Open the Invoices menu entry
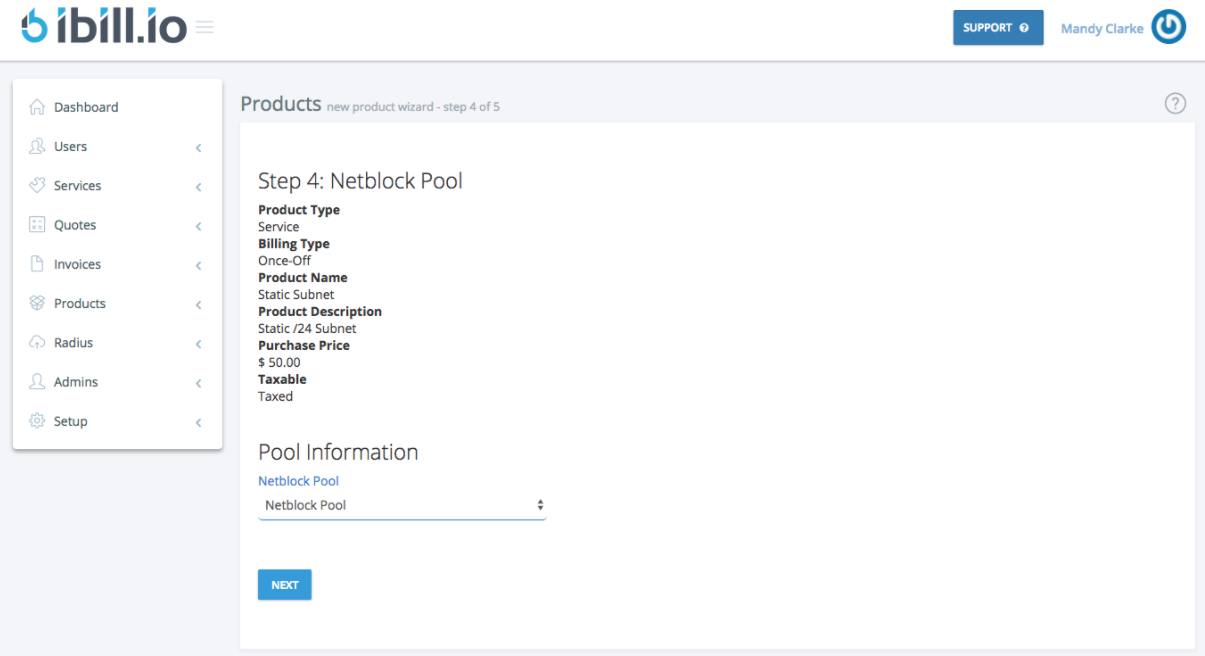 tap(78, 264)
